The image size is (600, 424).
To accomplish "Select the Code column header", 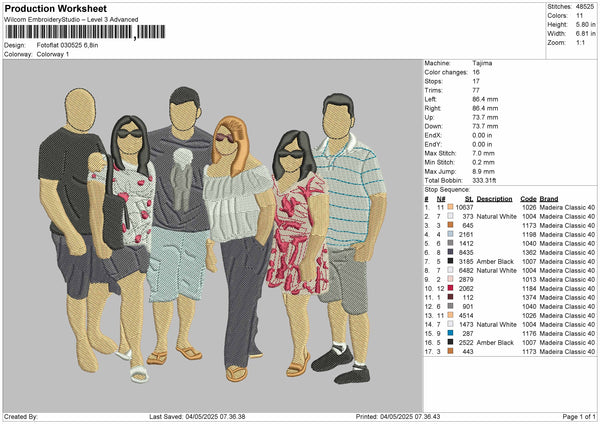I will pyautogui.click(x=528, y=198).
